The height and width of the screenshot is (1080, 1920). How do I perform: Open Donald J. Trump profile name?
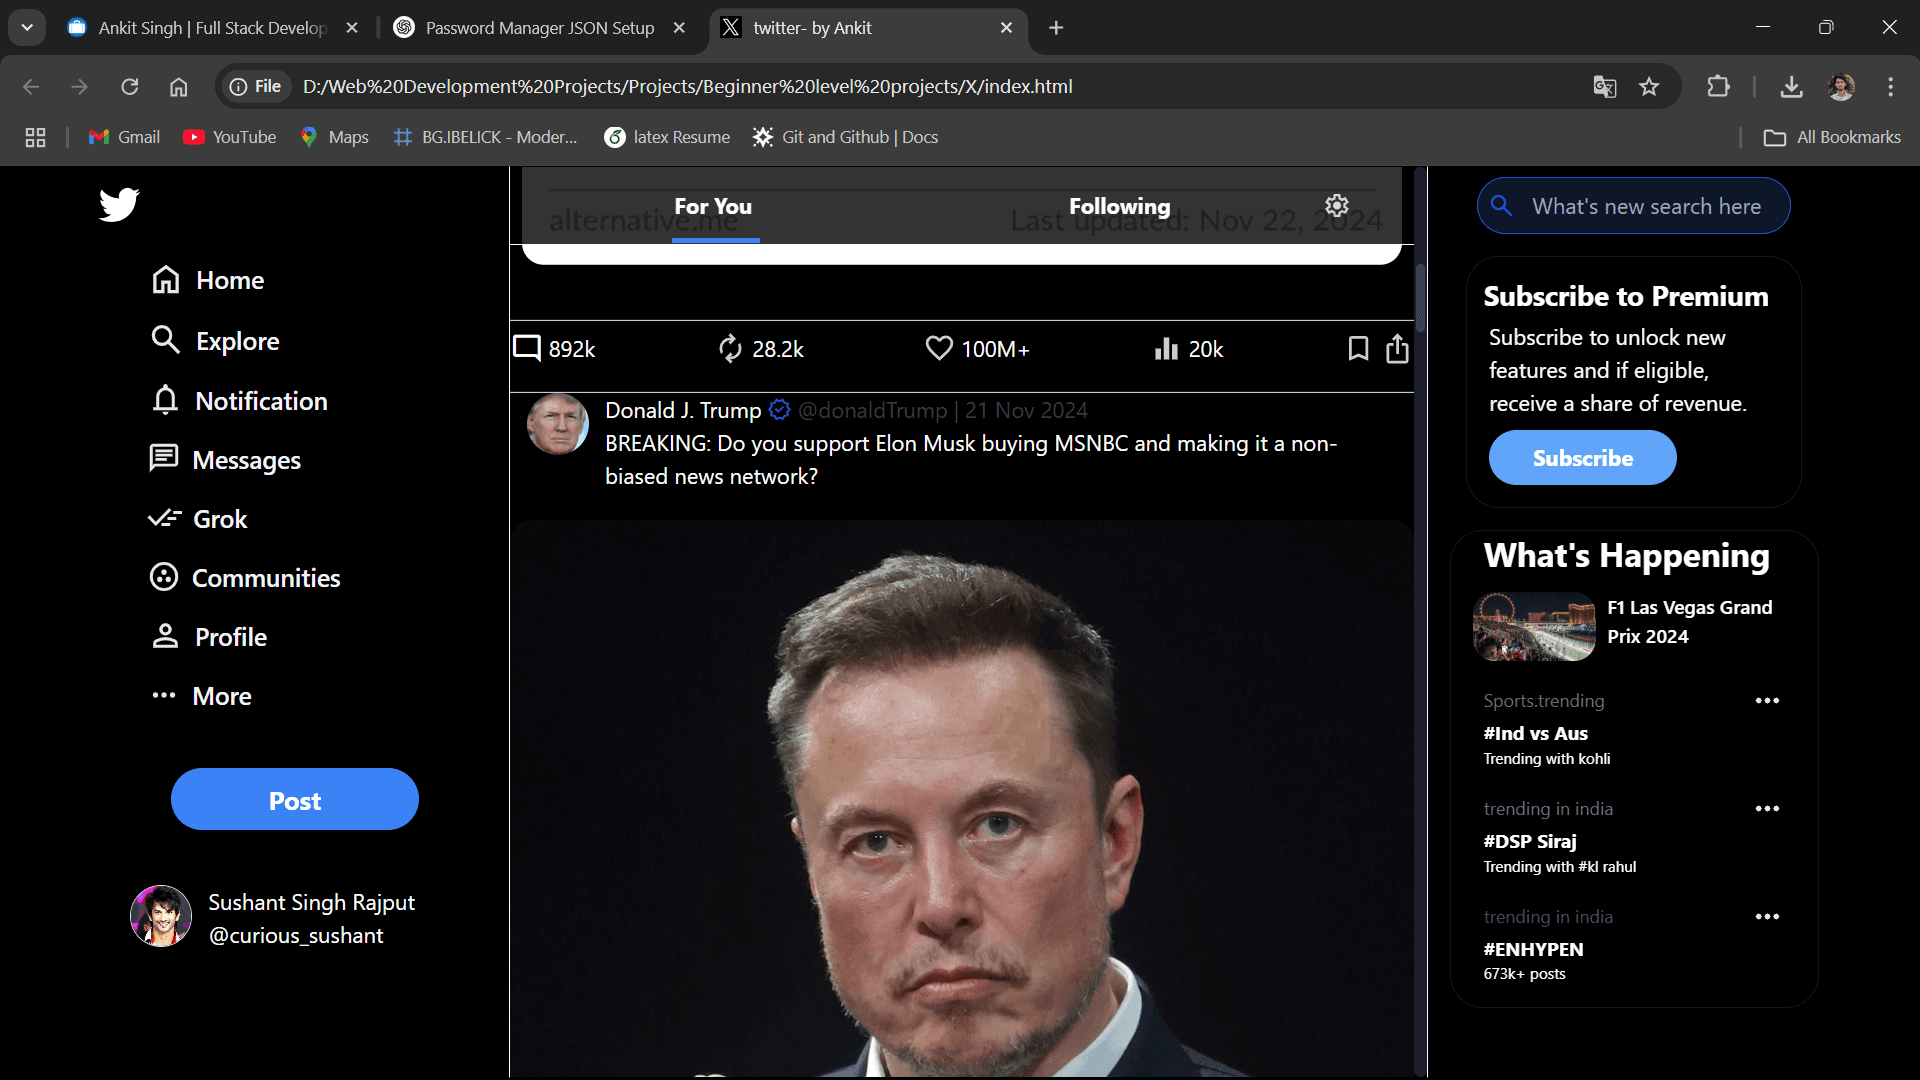click(x=683, y=410)
